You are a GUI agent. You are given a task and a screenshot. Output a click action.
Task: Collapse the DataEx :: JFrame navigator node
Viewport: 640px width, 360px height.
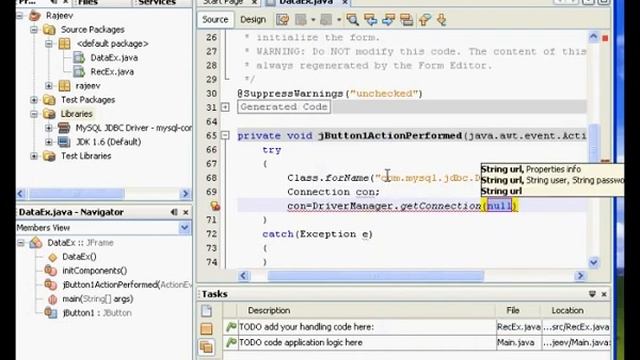coord(21,243)
